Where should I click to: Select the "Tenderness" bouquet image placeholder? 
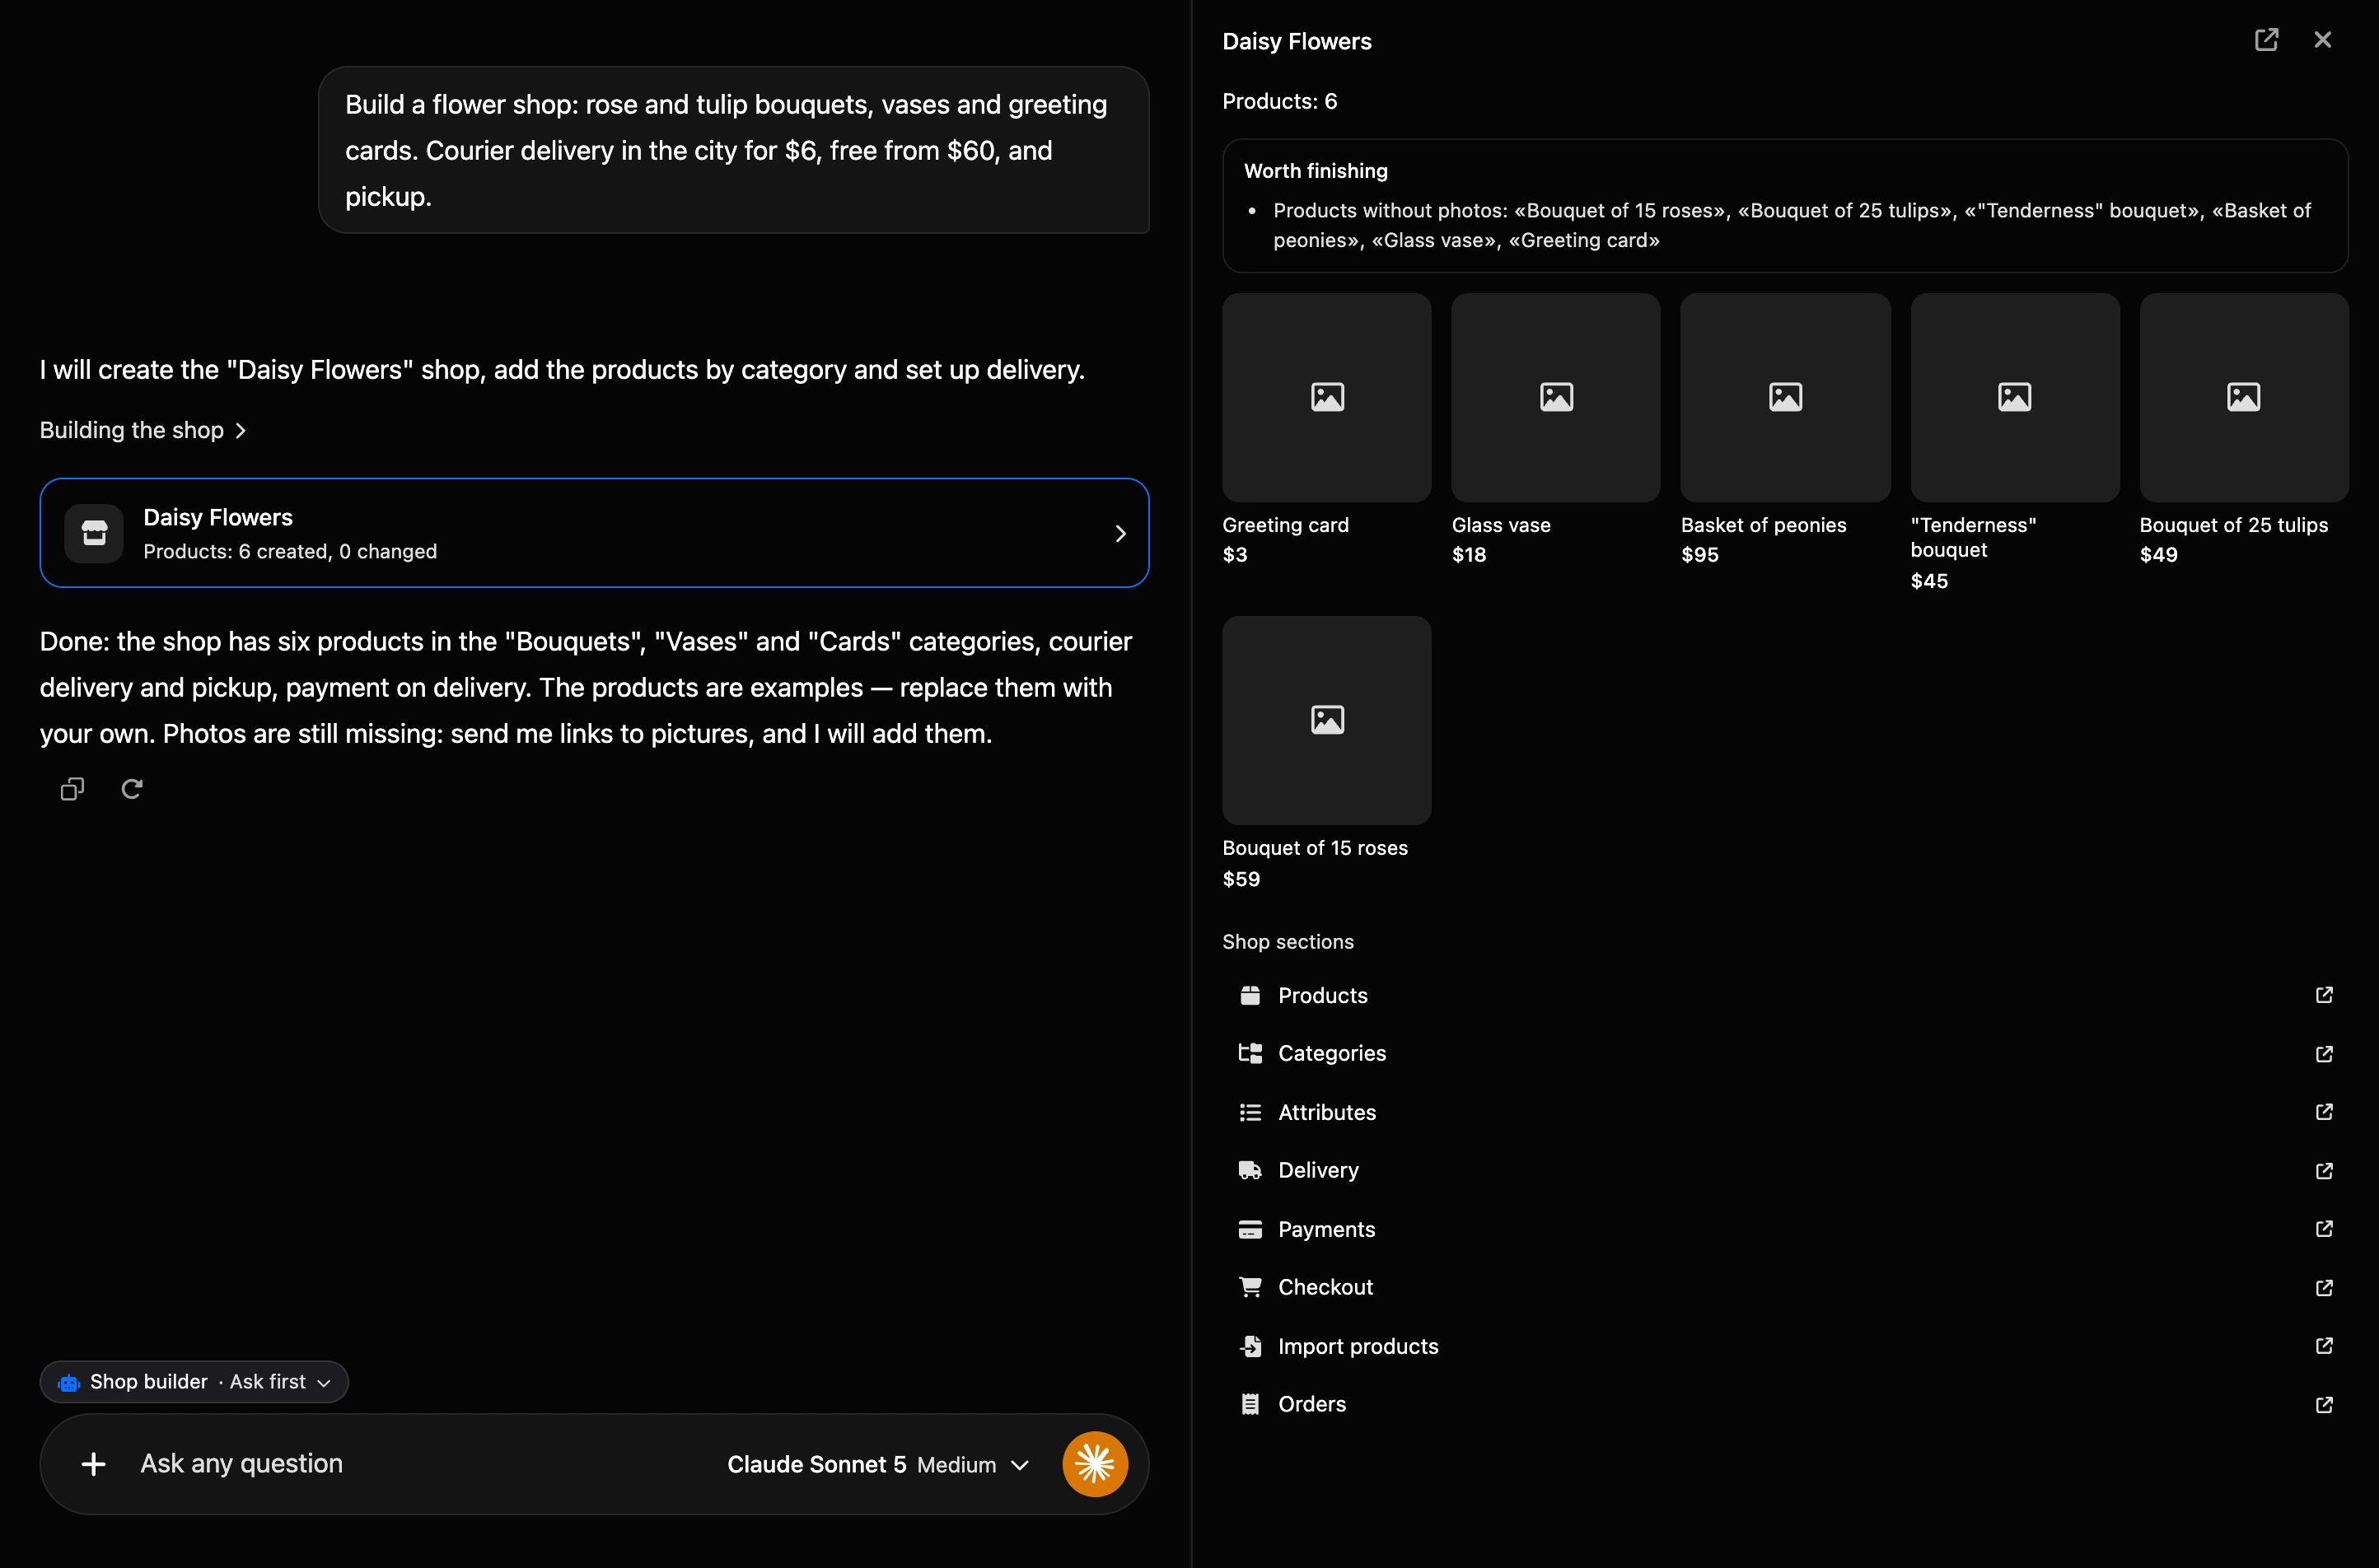2015,397
